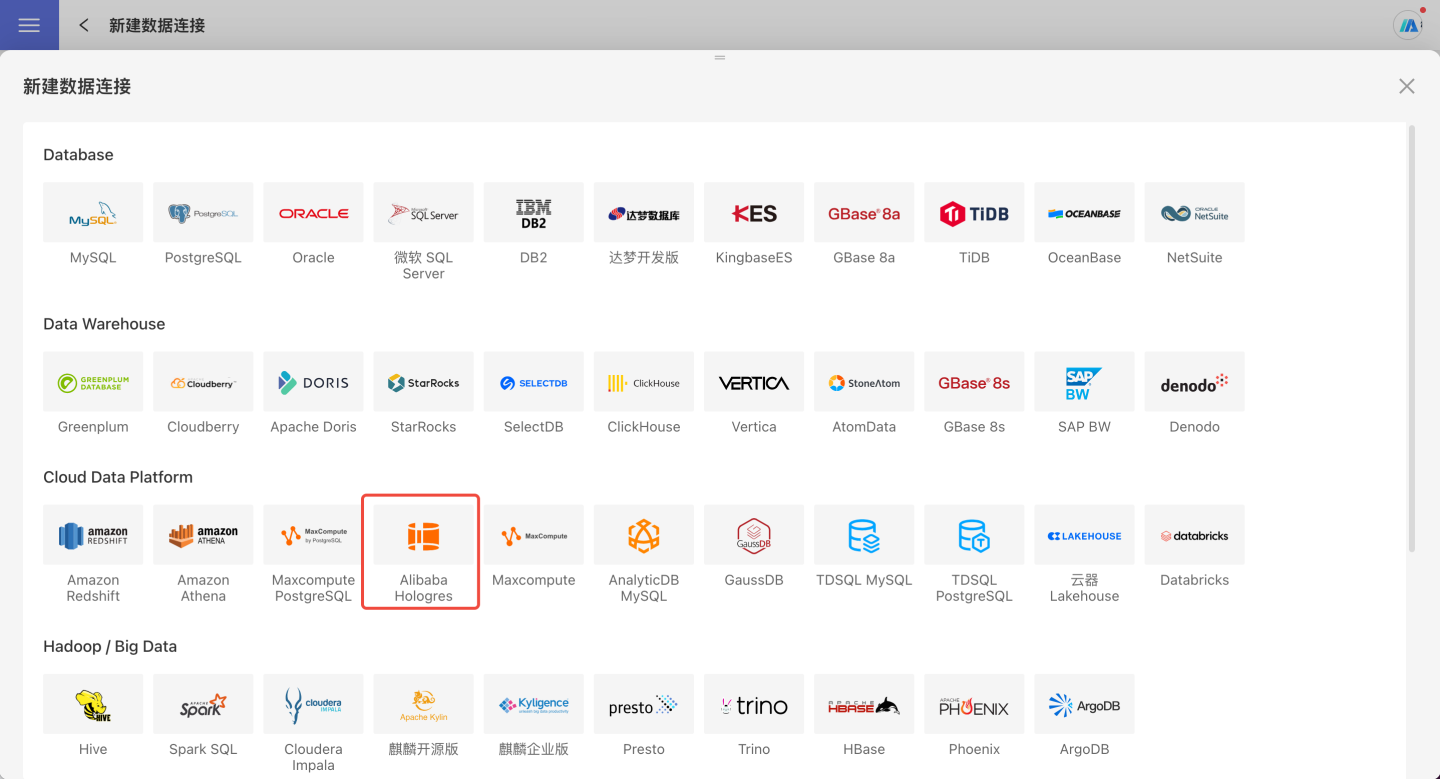Choose the GaussDB cloud connector

tap(754, 536)
